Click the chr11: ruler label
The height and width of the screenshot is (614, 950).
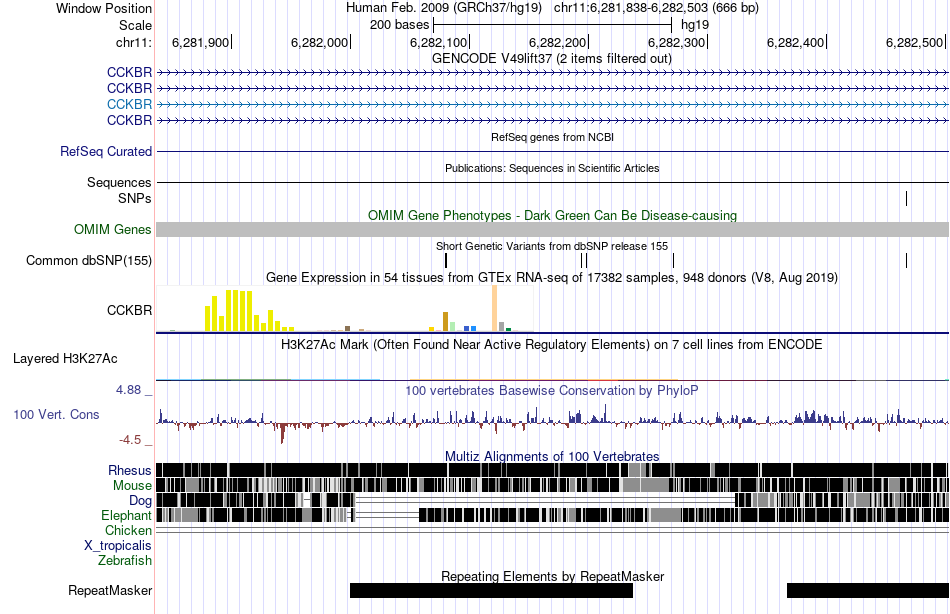[x=134, y=42]
